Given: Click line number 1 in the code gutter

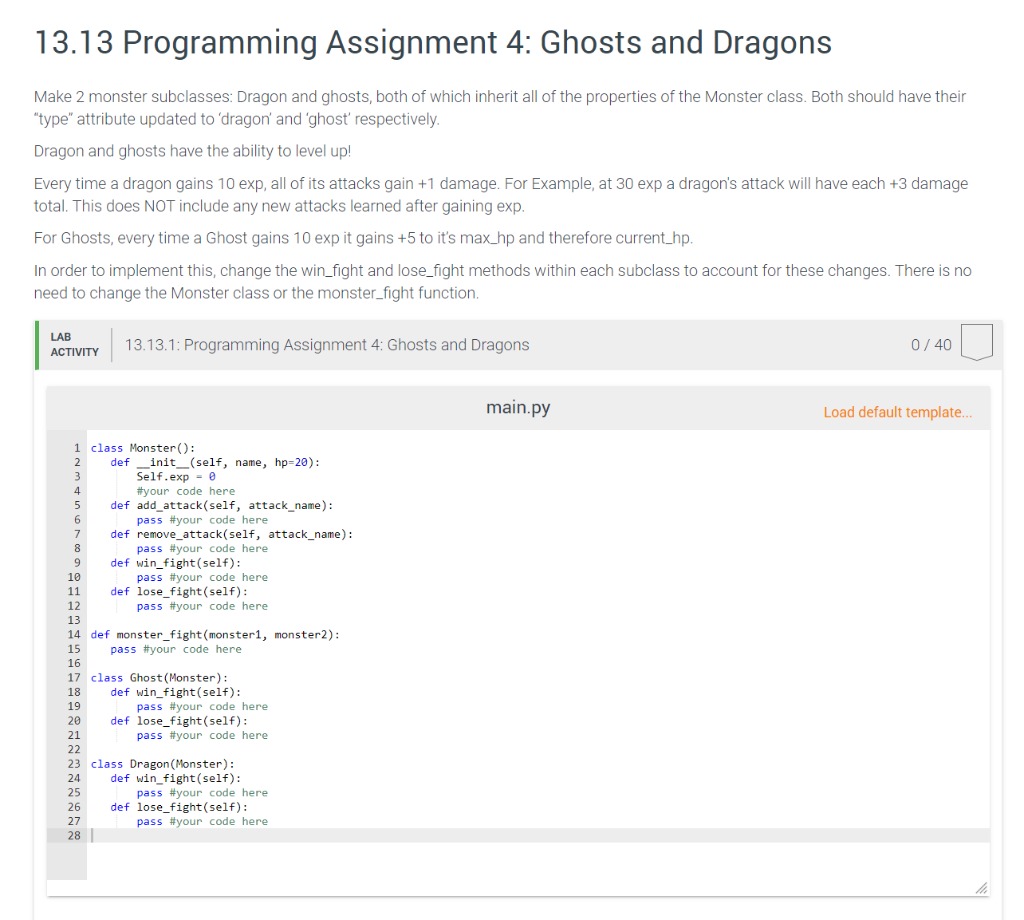Looking at the screenshot, I should [77, 447].
